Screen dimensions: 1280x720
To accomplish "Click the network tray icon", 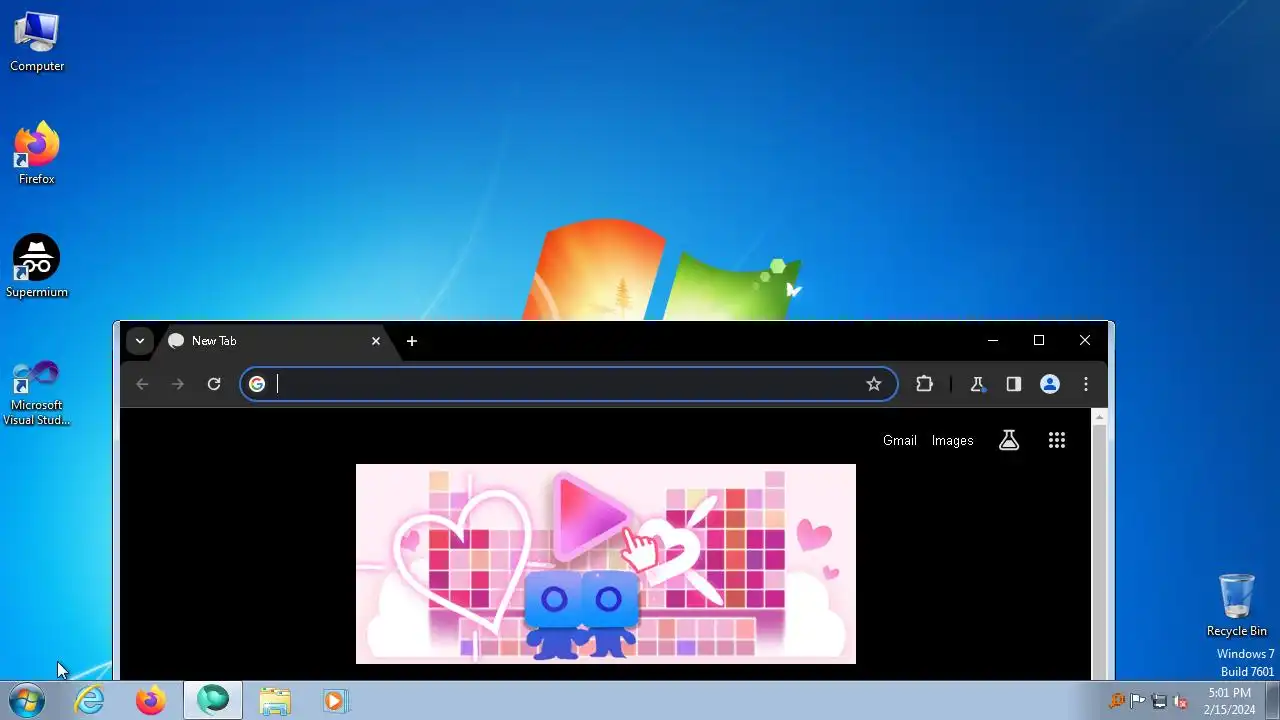I will click(1160, 701).
